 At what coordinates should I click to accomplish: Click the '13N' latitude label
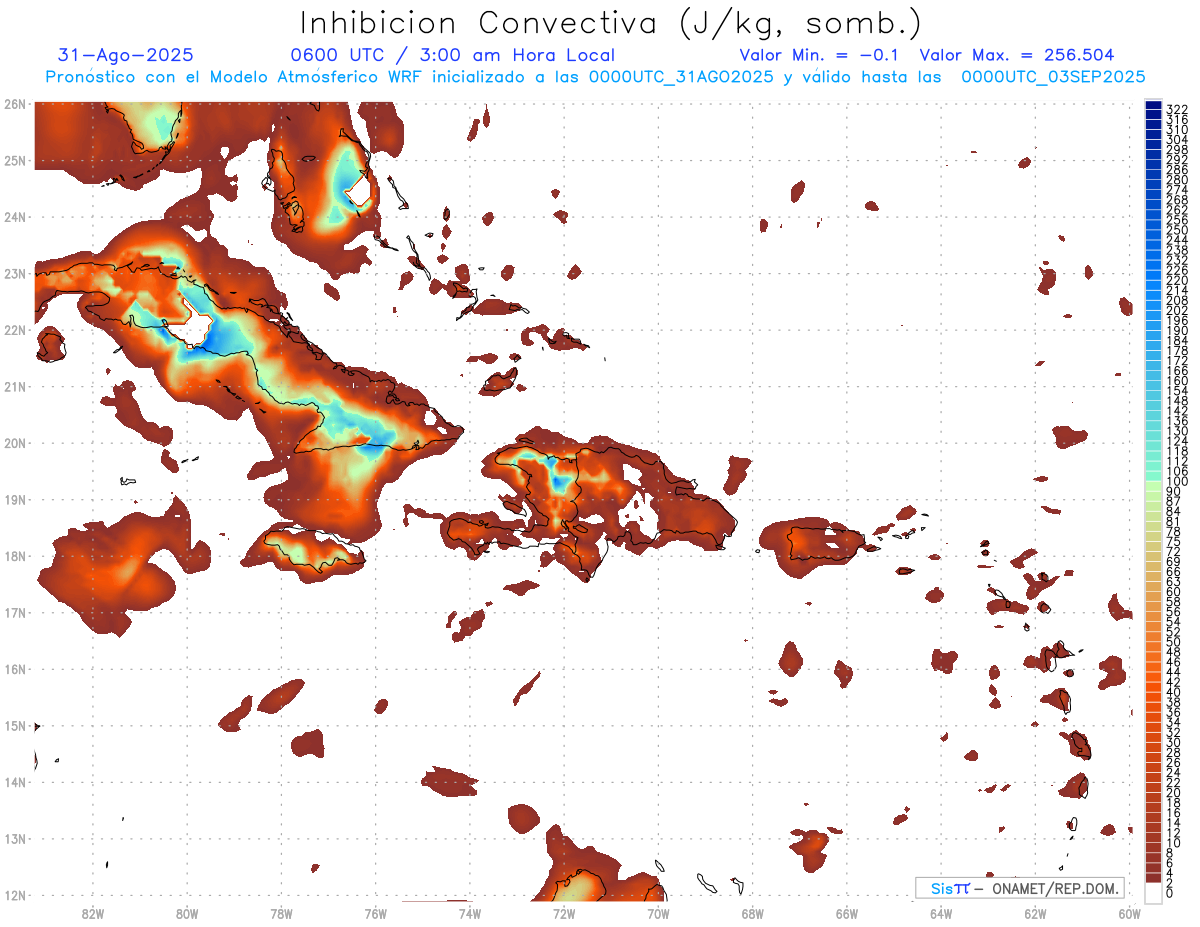point(14,838)
